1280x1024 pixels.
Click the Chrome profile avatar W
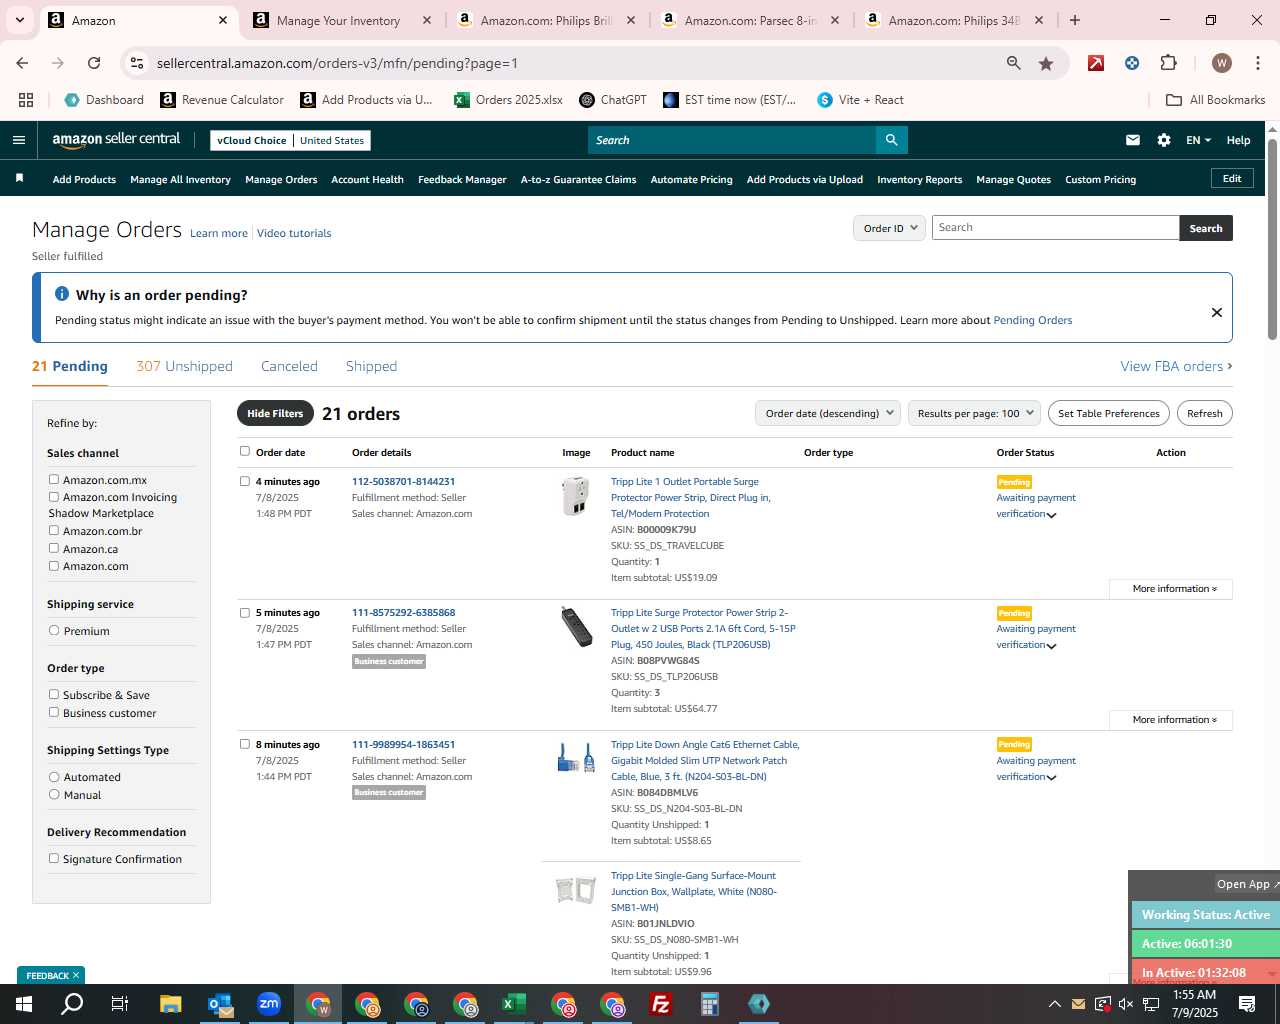pyautogui.click(x=1222, y=63)
